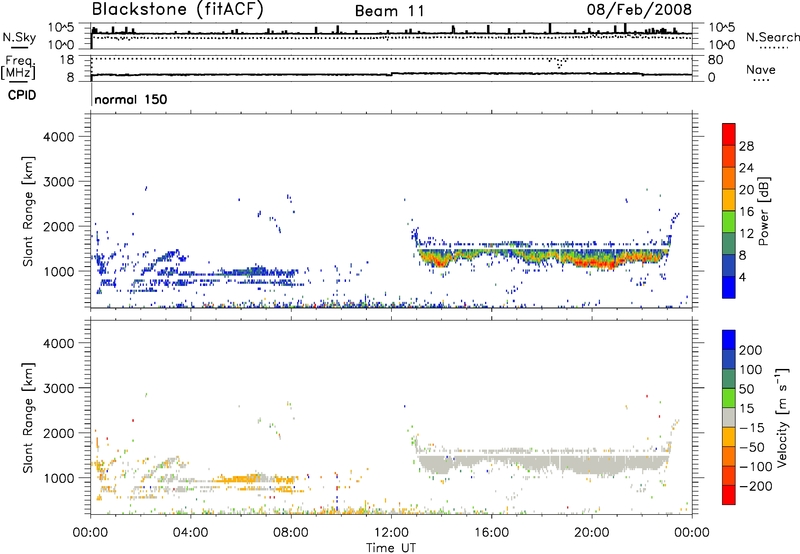Screen dimensions: 800x554
Task: Click the blue bottom of the power color bar
Action: pyautogui.click(x=729, y=287)
